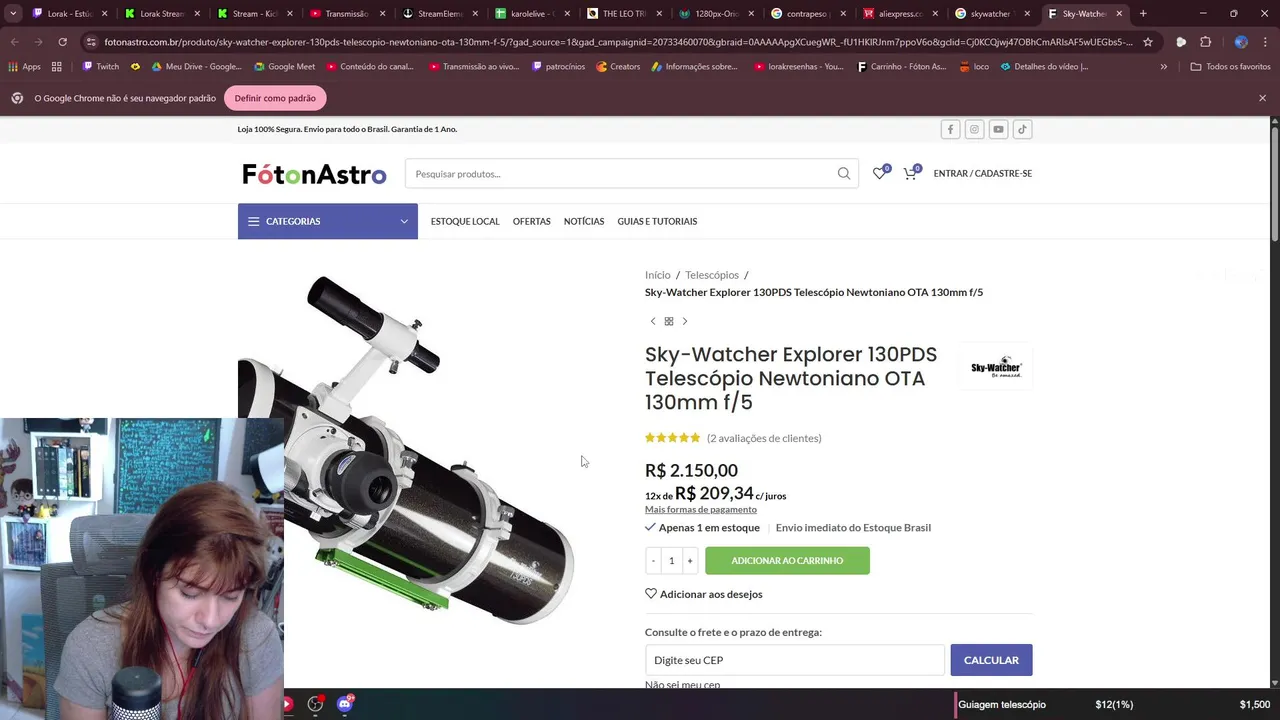Click the search magnifier icon
This screenshot has width=1280, height=720.
click(x=844, y=174)
